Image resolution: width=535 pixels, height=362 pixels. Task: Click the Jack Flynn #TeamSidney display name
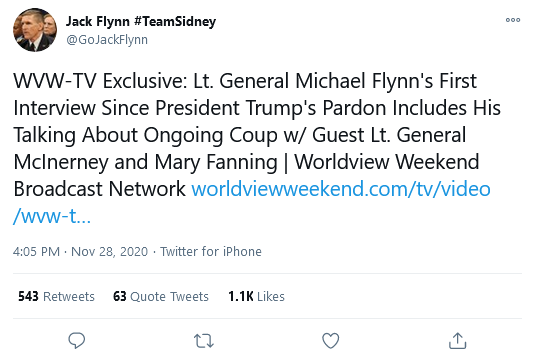pyautogui.click(x=141, y=21)
